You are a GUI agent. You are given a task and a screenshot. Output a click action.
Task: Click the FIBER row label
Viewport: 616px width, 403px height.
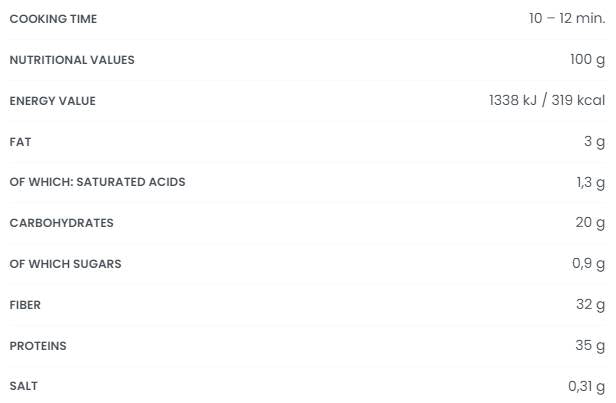click(25, 305)
